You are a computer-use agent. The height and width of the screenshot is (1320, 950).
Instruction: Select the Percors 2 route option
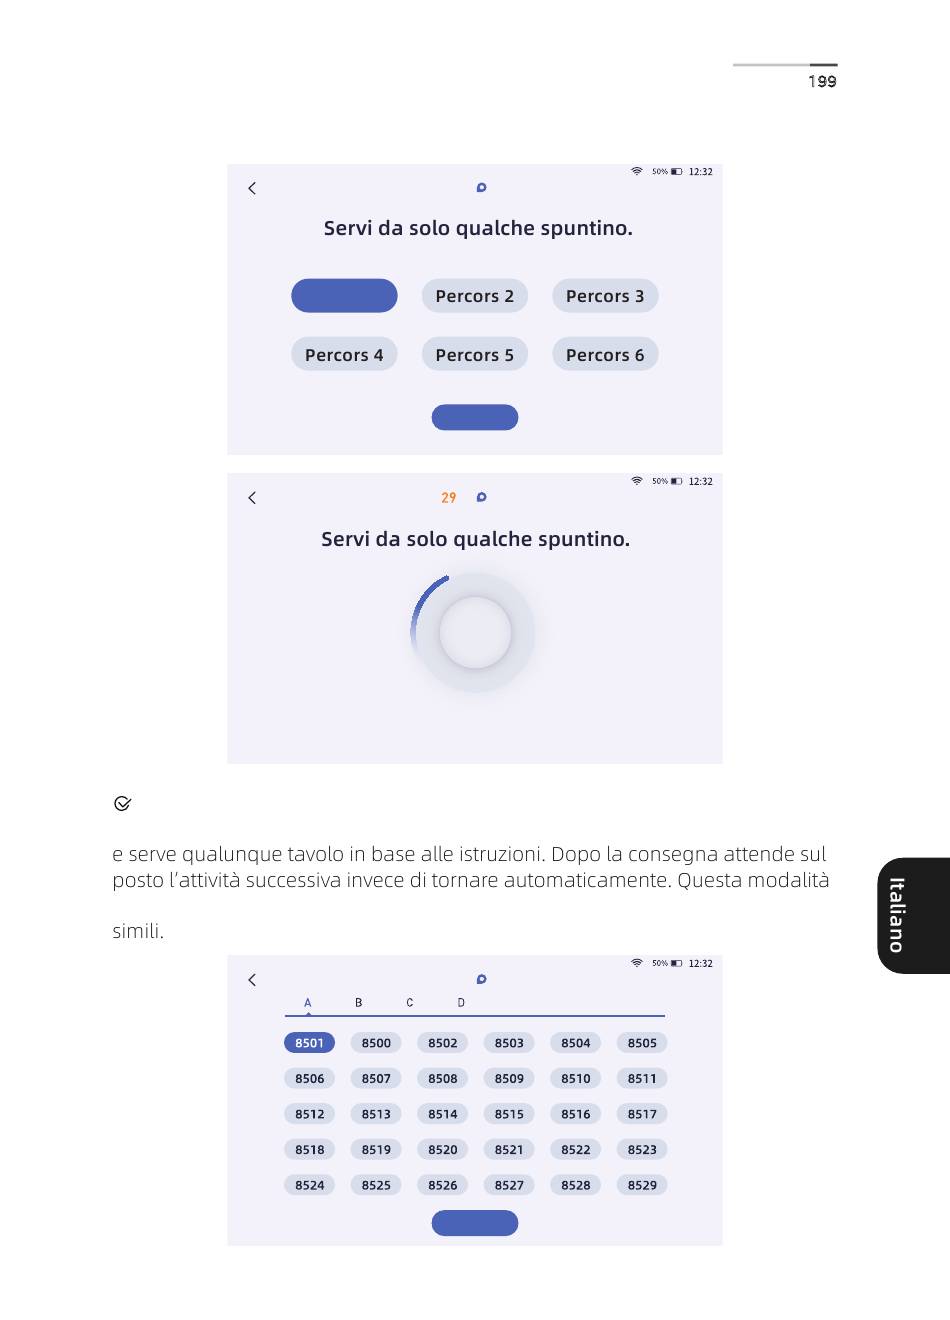pyautogui.click(x=474, y=296)
